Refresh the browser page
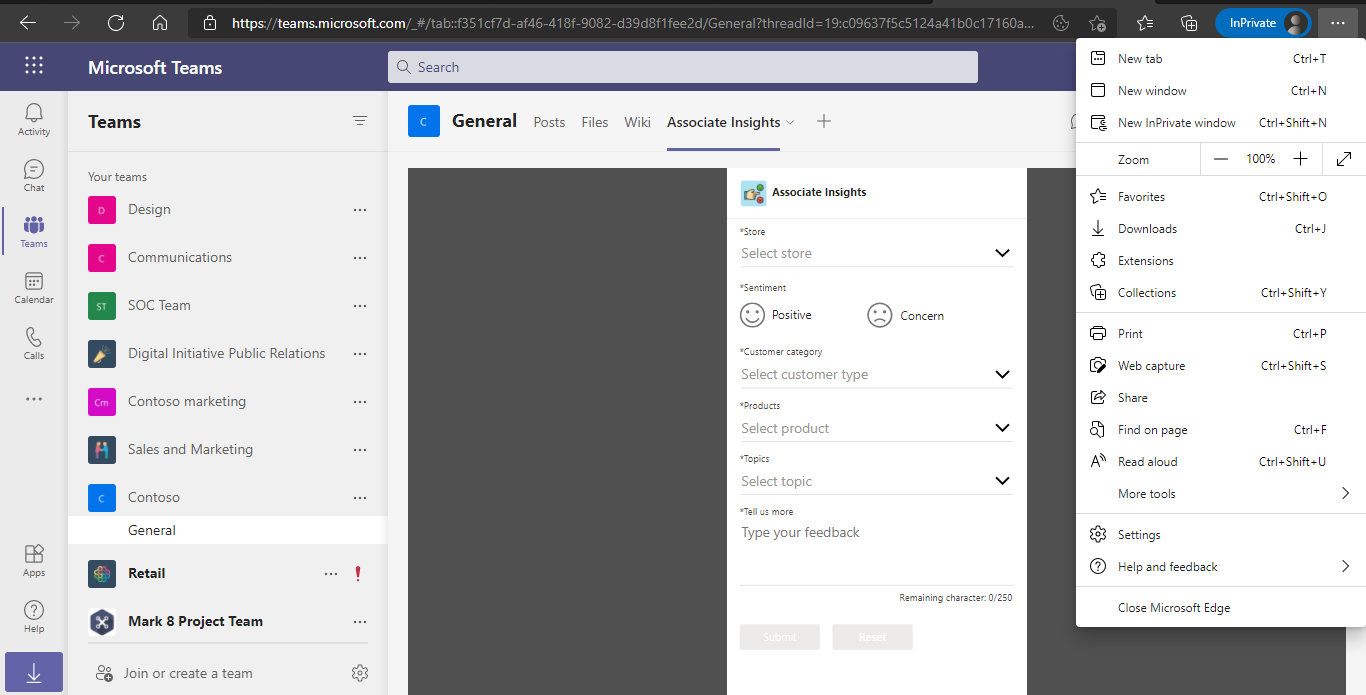Viewport: 1366px width, 695px height. coord(116,22)
